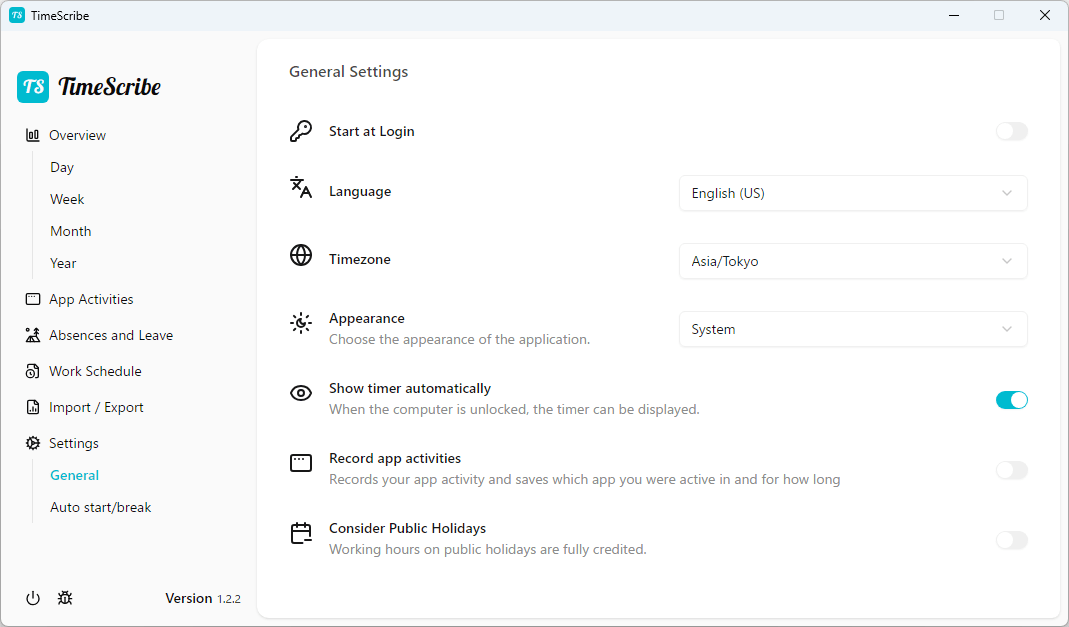Click the Import / Export file icon

[32, 408]
